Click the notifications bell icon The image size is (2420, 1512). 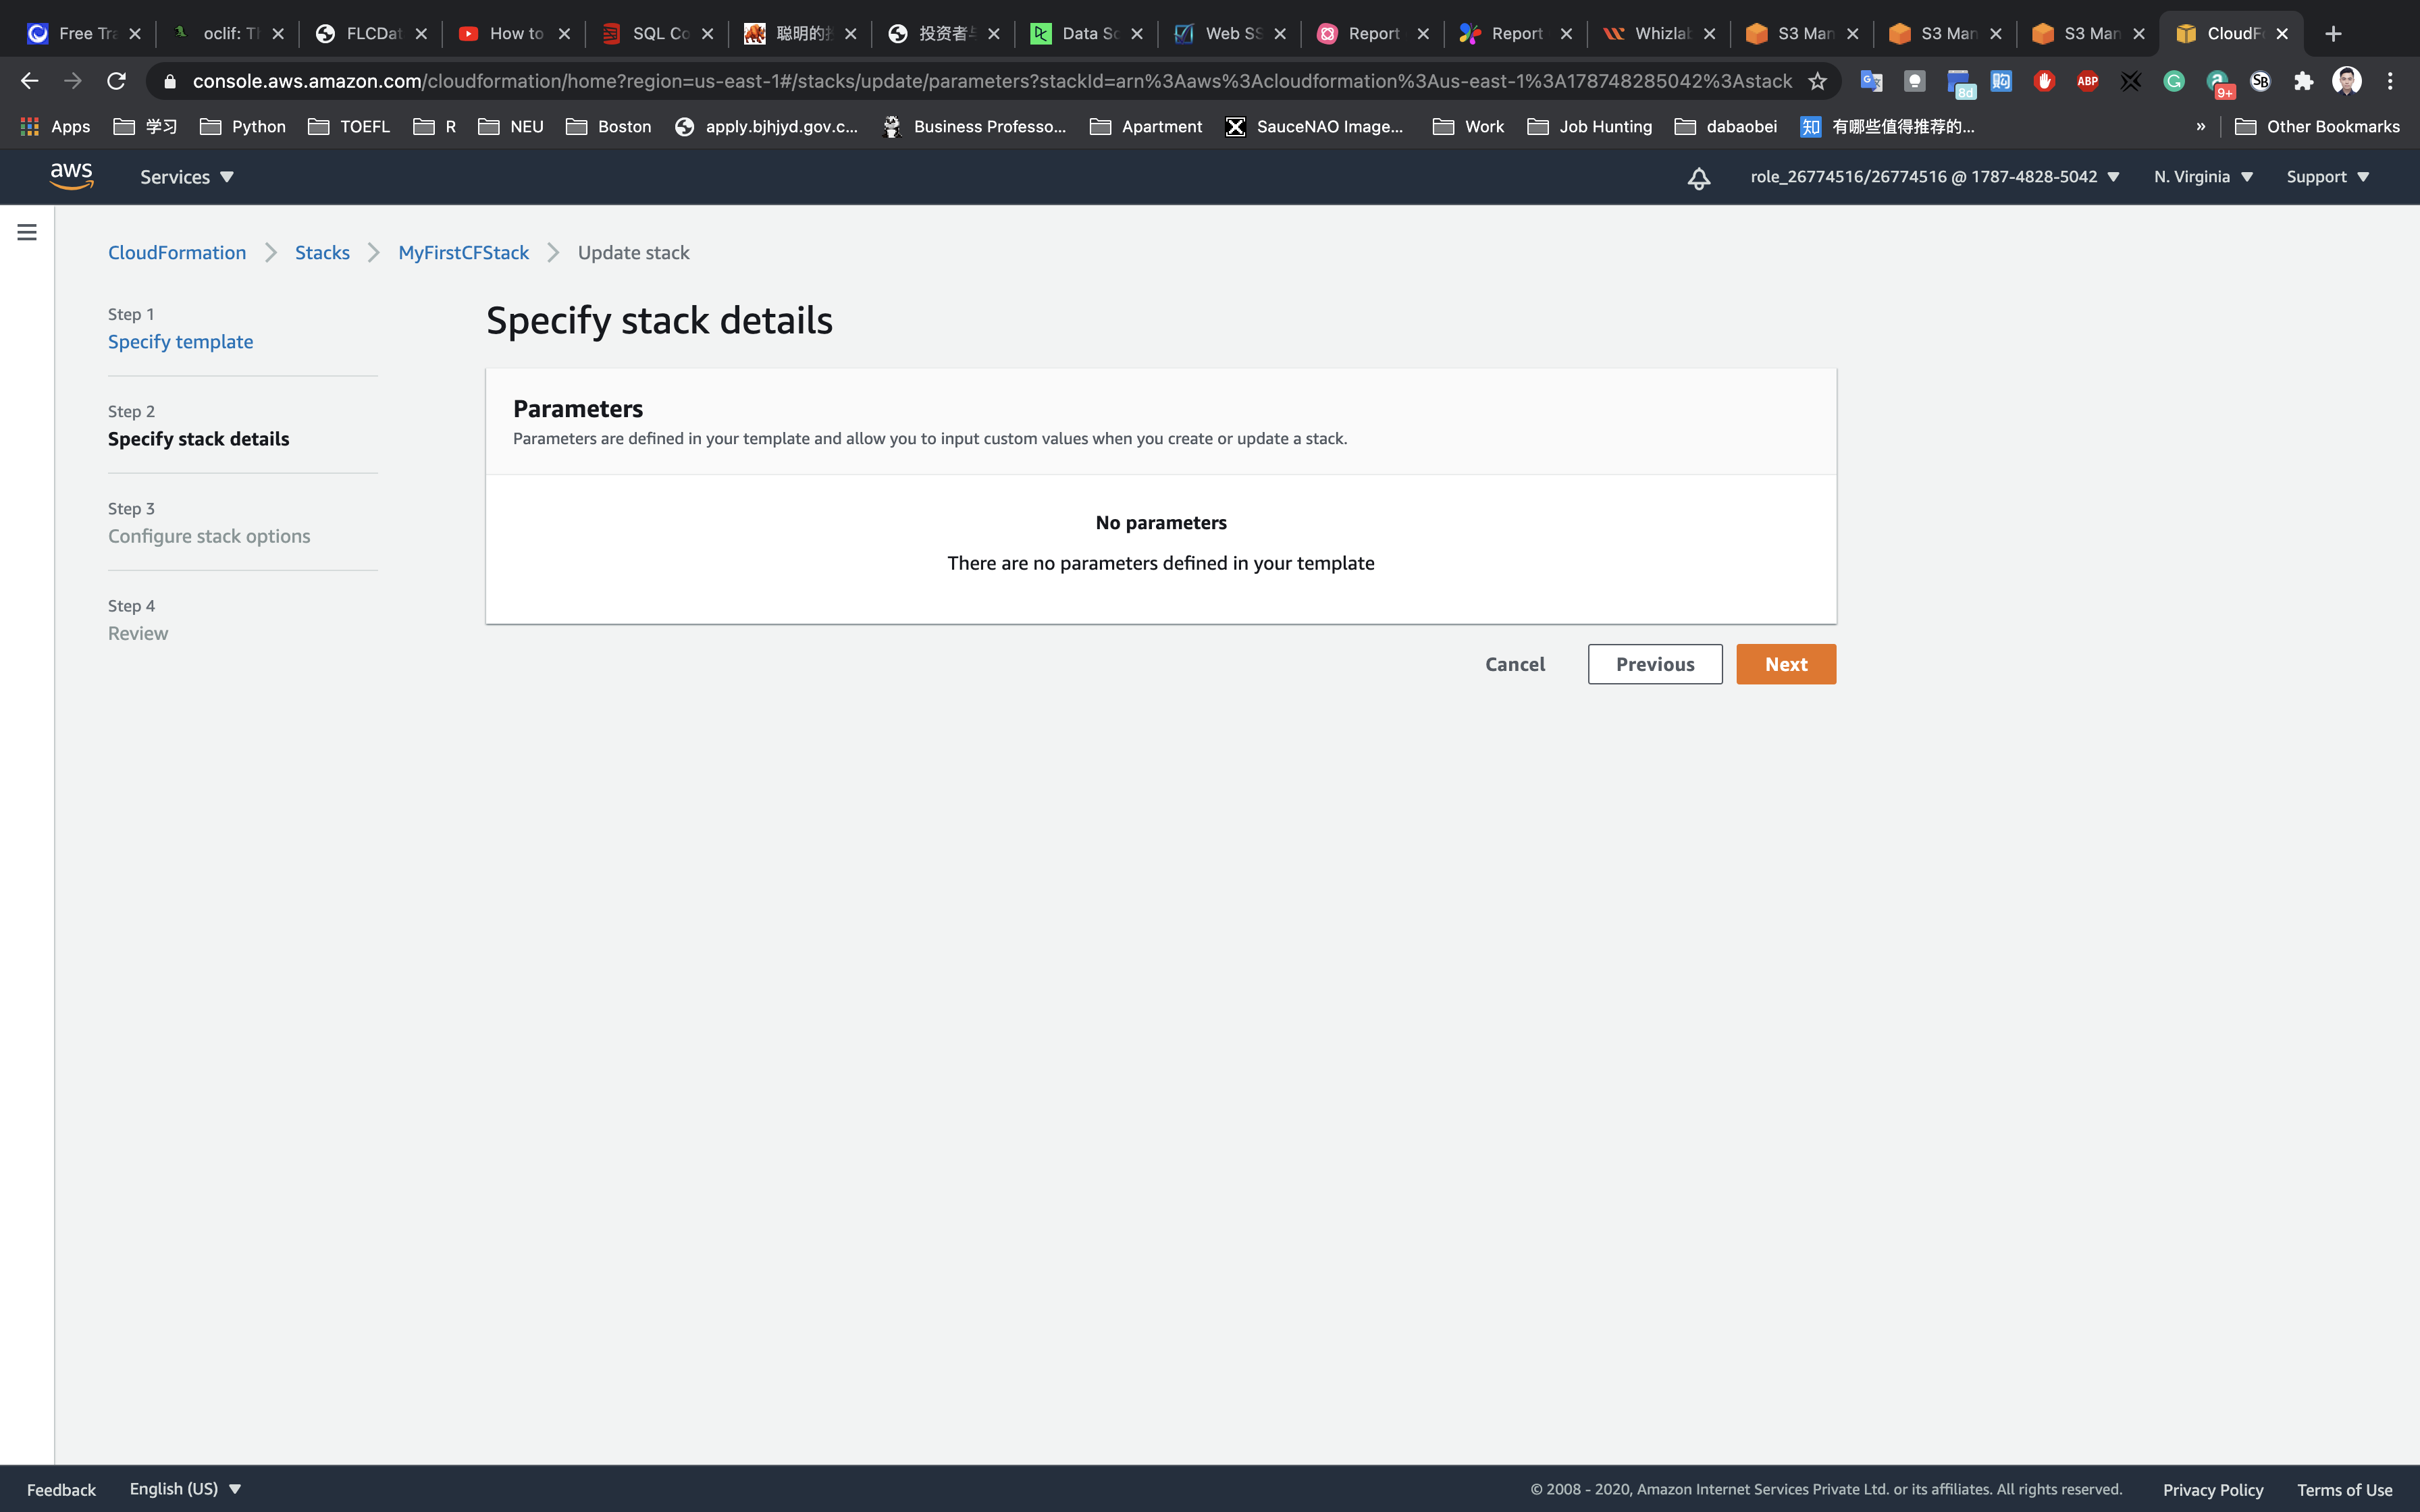point(1698,178)
